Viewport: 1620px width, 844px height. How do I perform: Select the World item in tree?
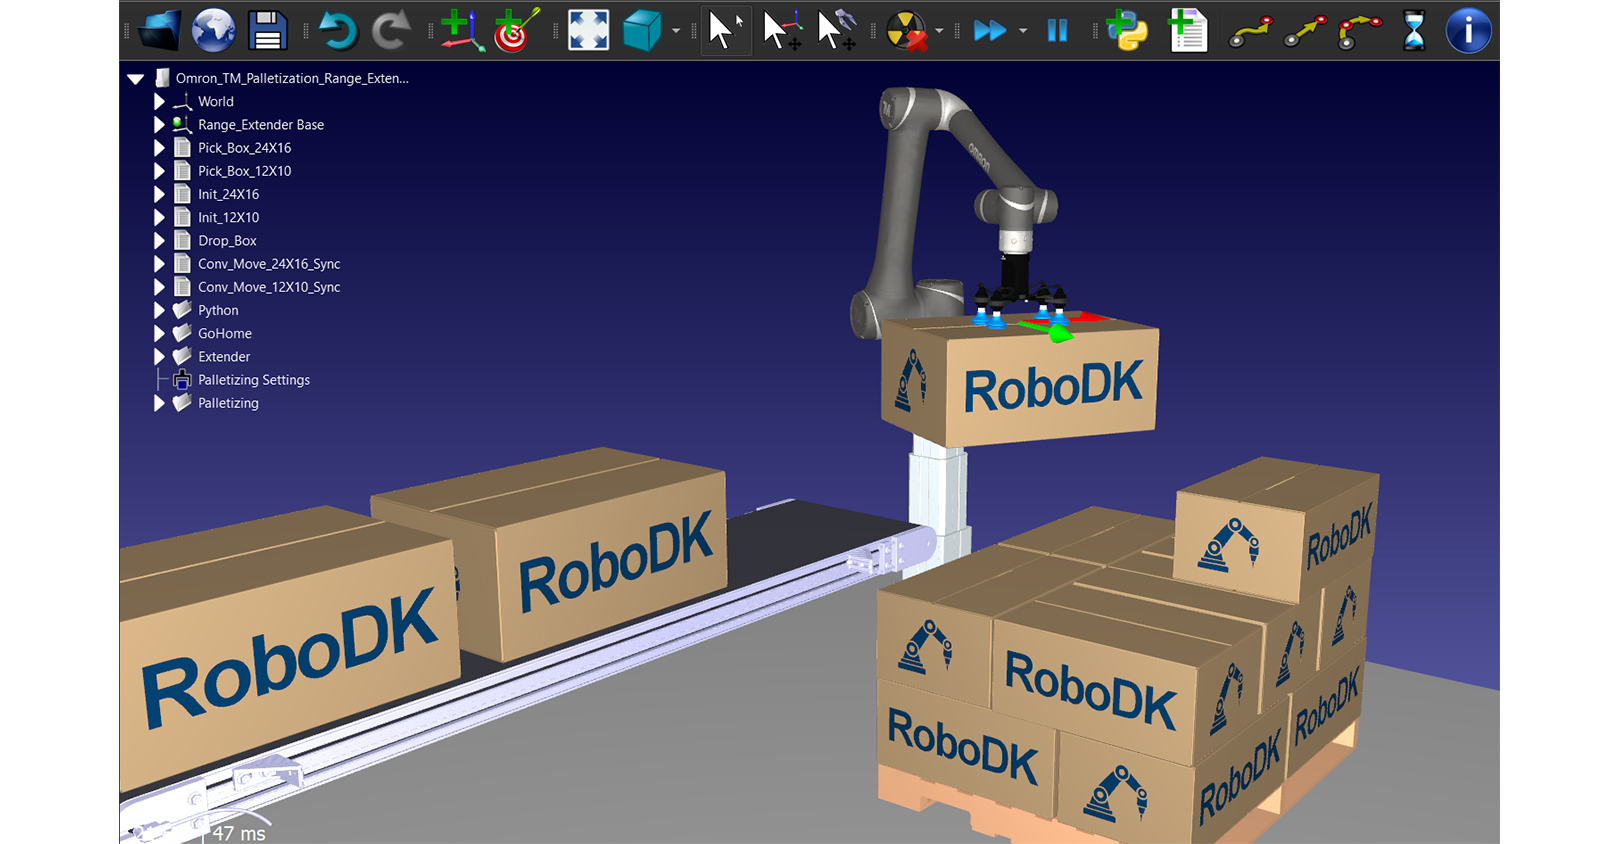(216, 101)
